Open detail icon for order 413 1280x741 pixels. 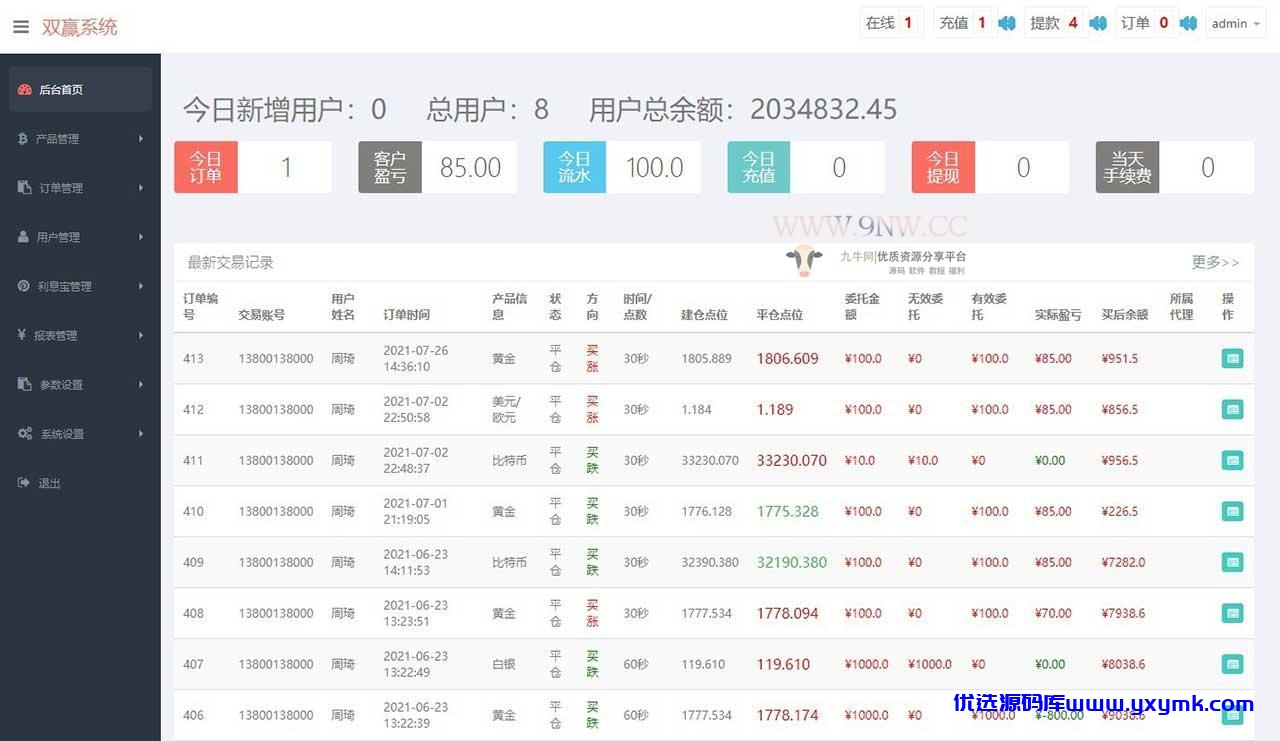coord(1232,358)
